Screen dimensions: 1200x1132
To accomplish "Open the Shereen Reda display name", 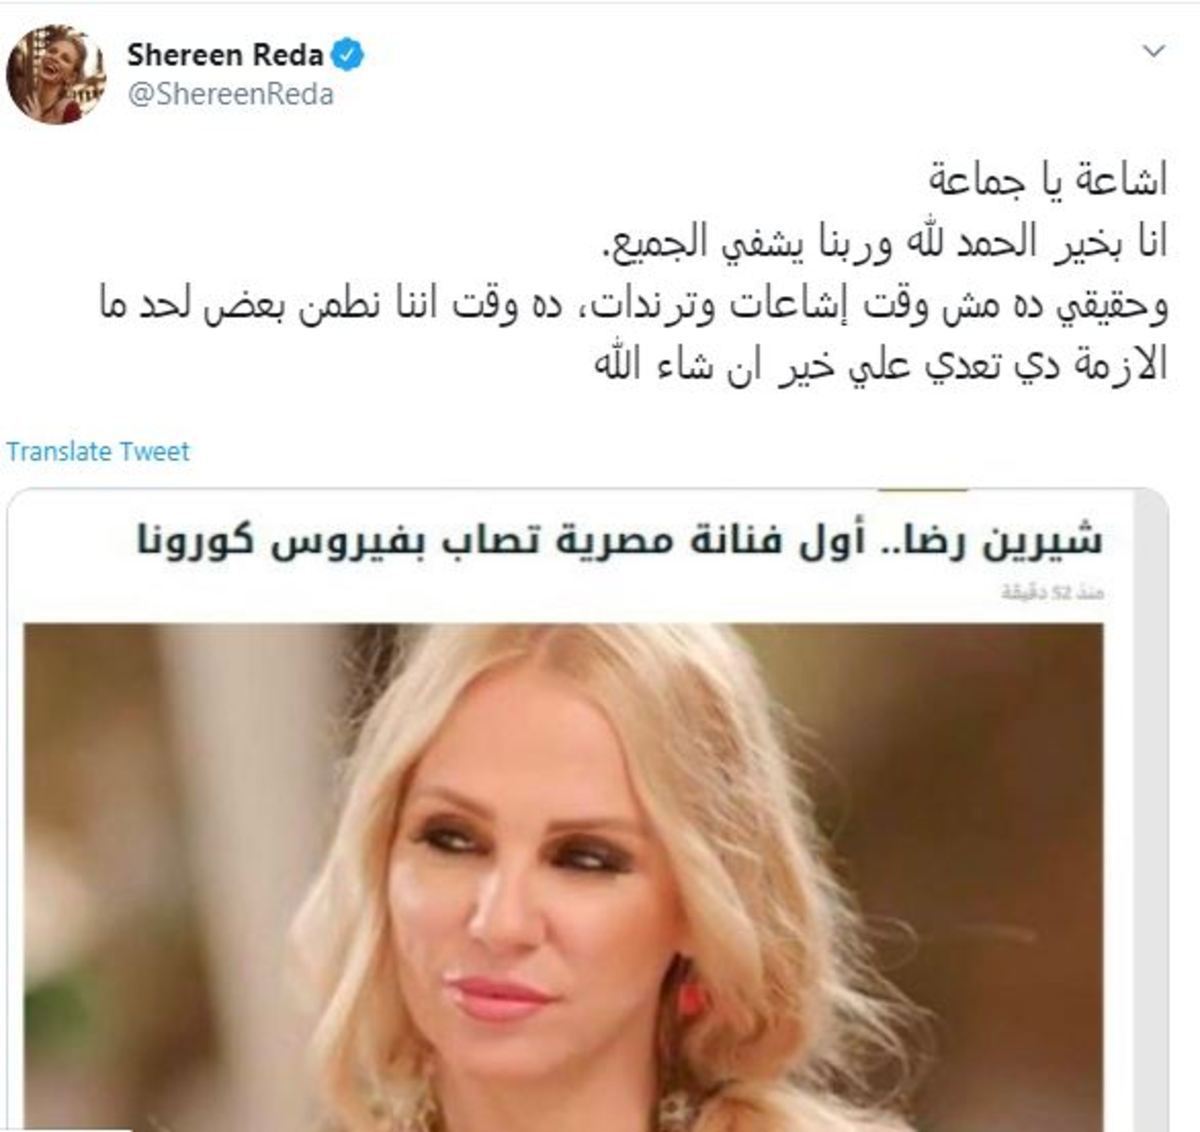I will (x=225, y=56).
